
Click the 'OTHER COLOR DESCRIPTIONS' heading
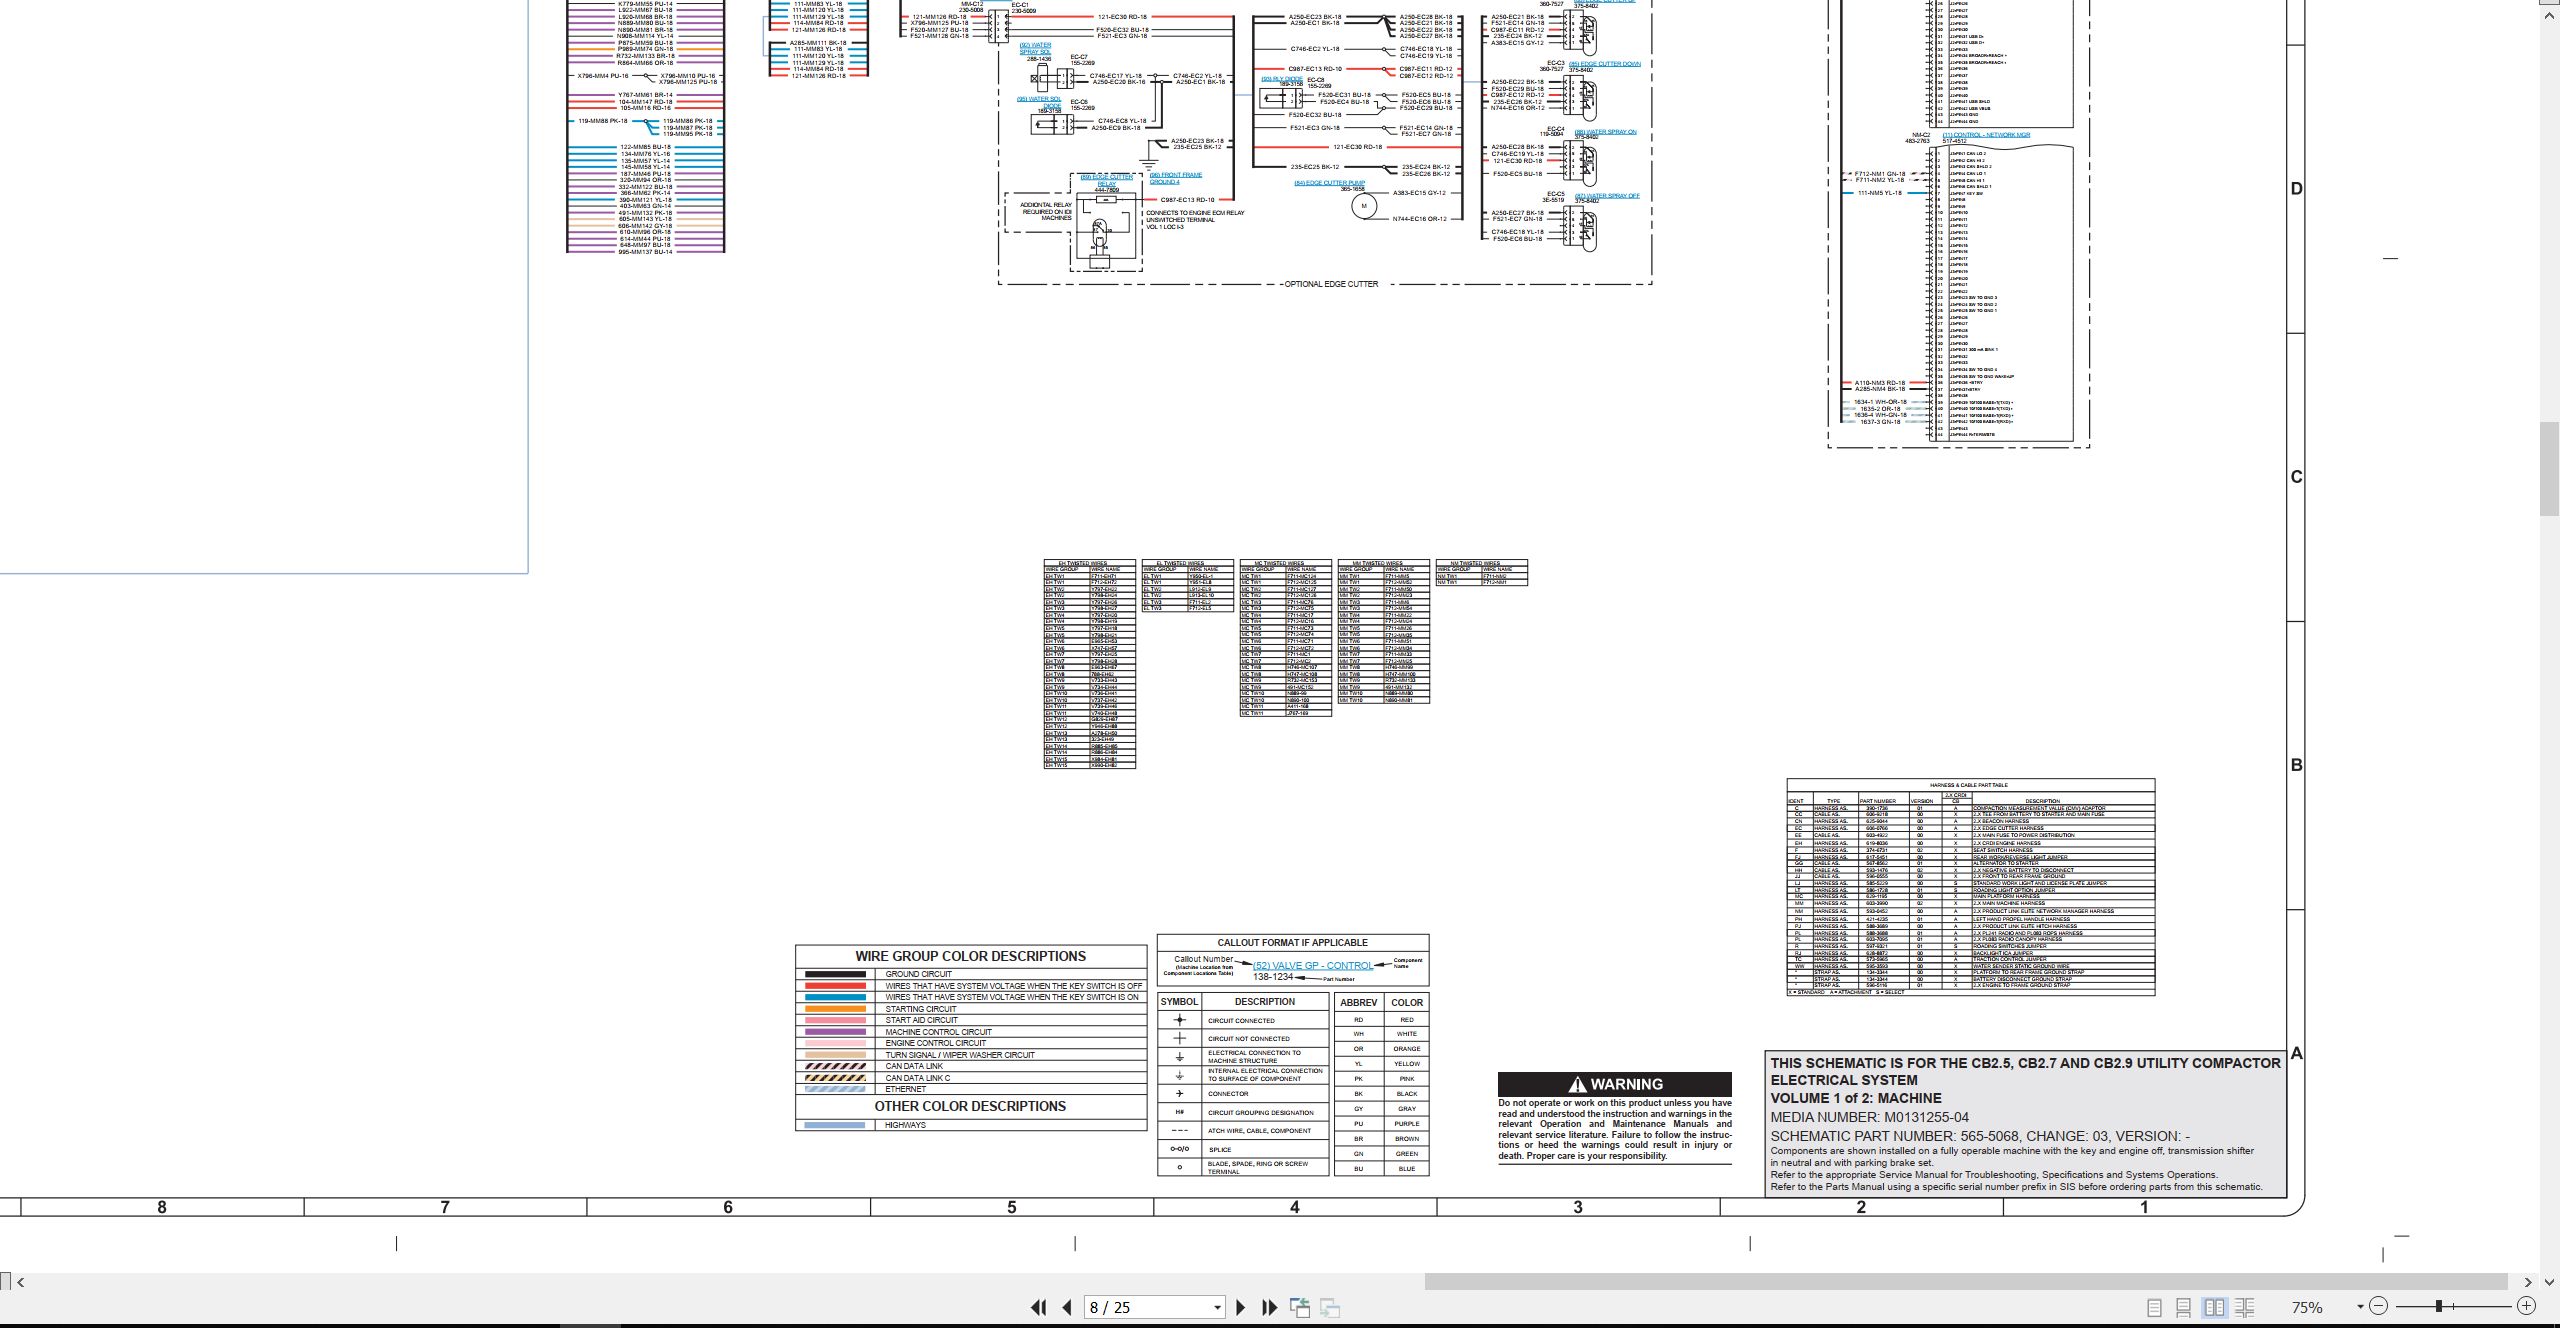tap(970, 1106)
